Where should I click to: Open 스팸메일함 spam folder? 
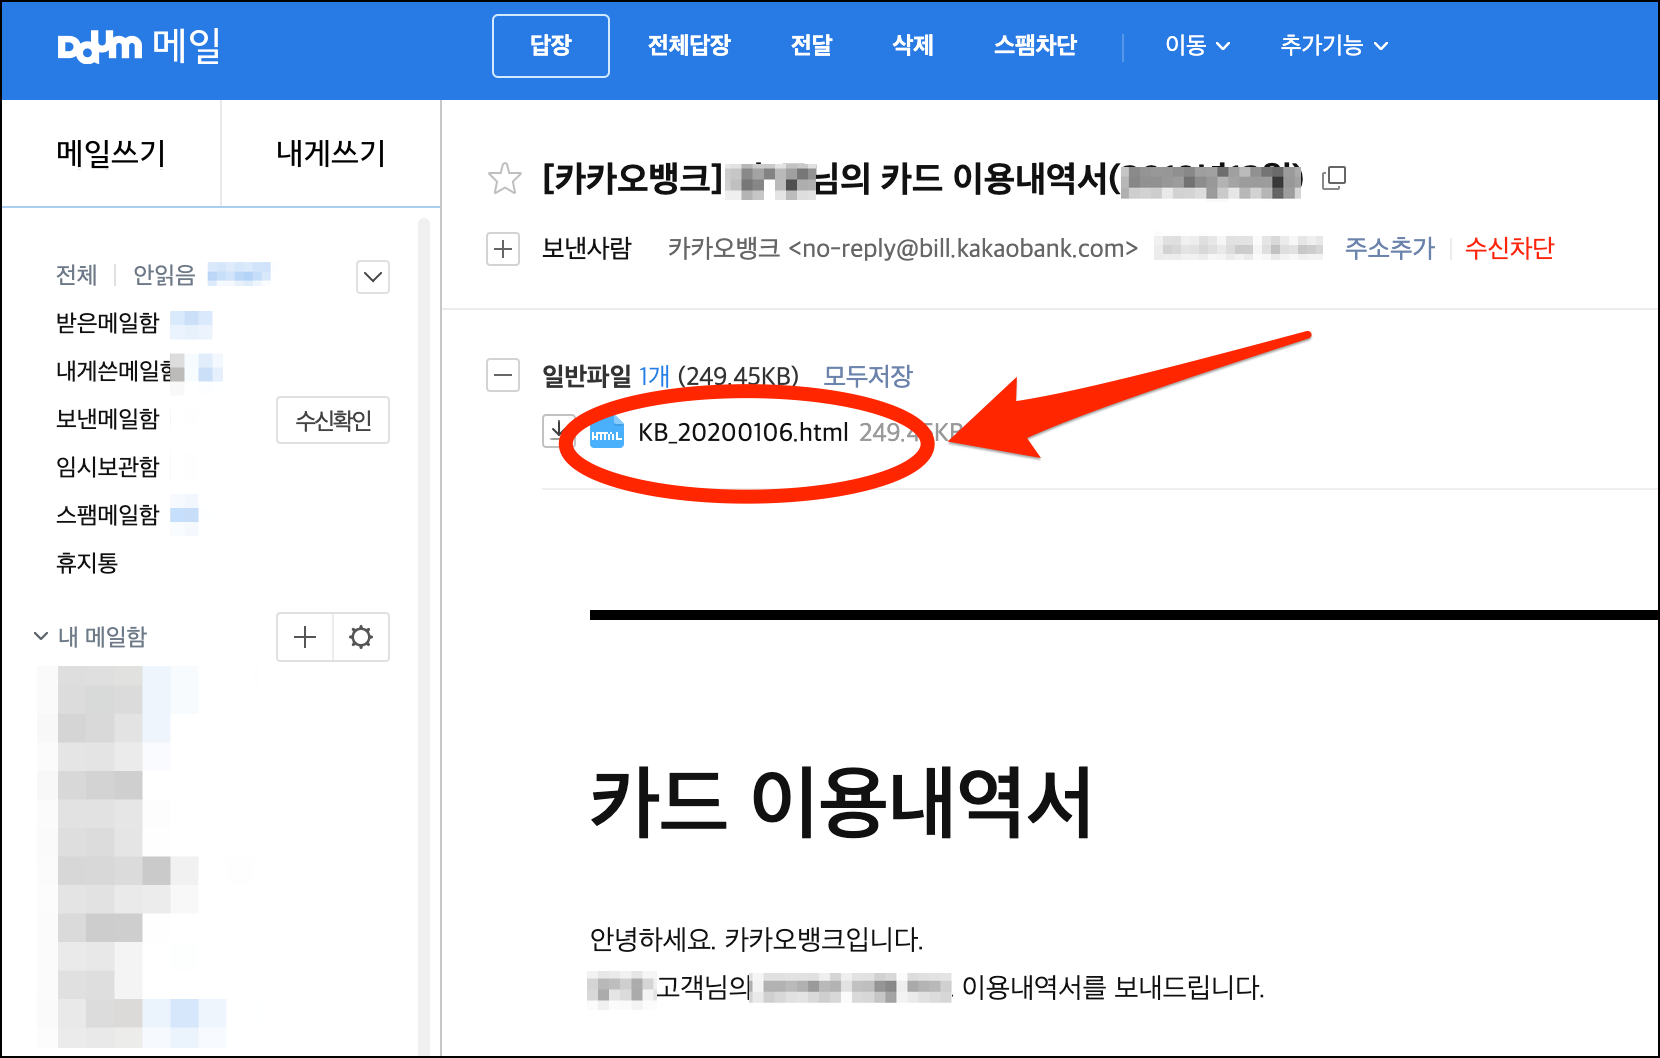[108, 515]
